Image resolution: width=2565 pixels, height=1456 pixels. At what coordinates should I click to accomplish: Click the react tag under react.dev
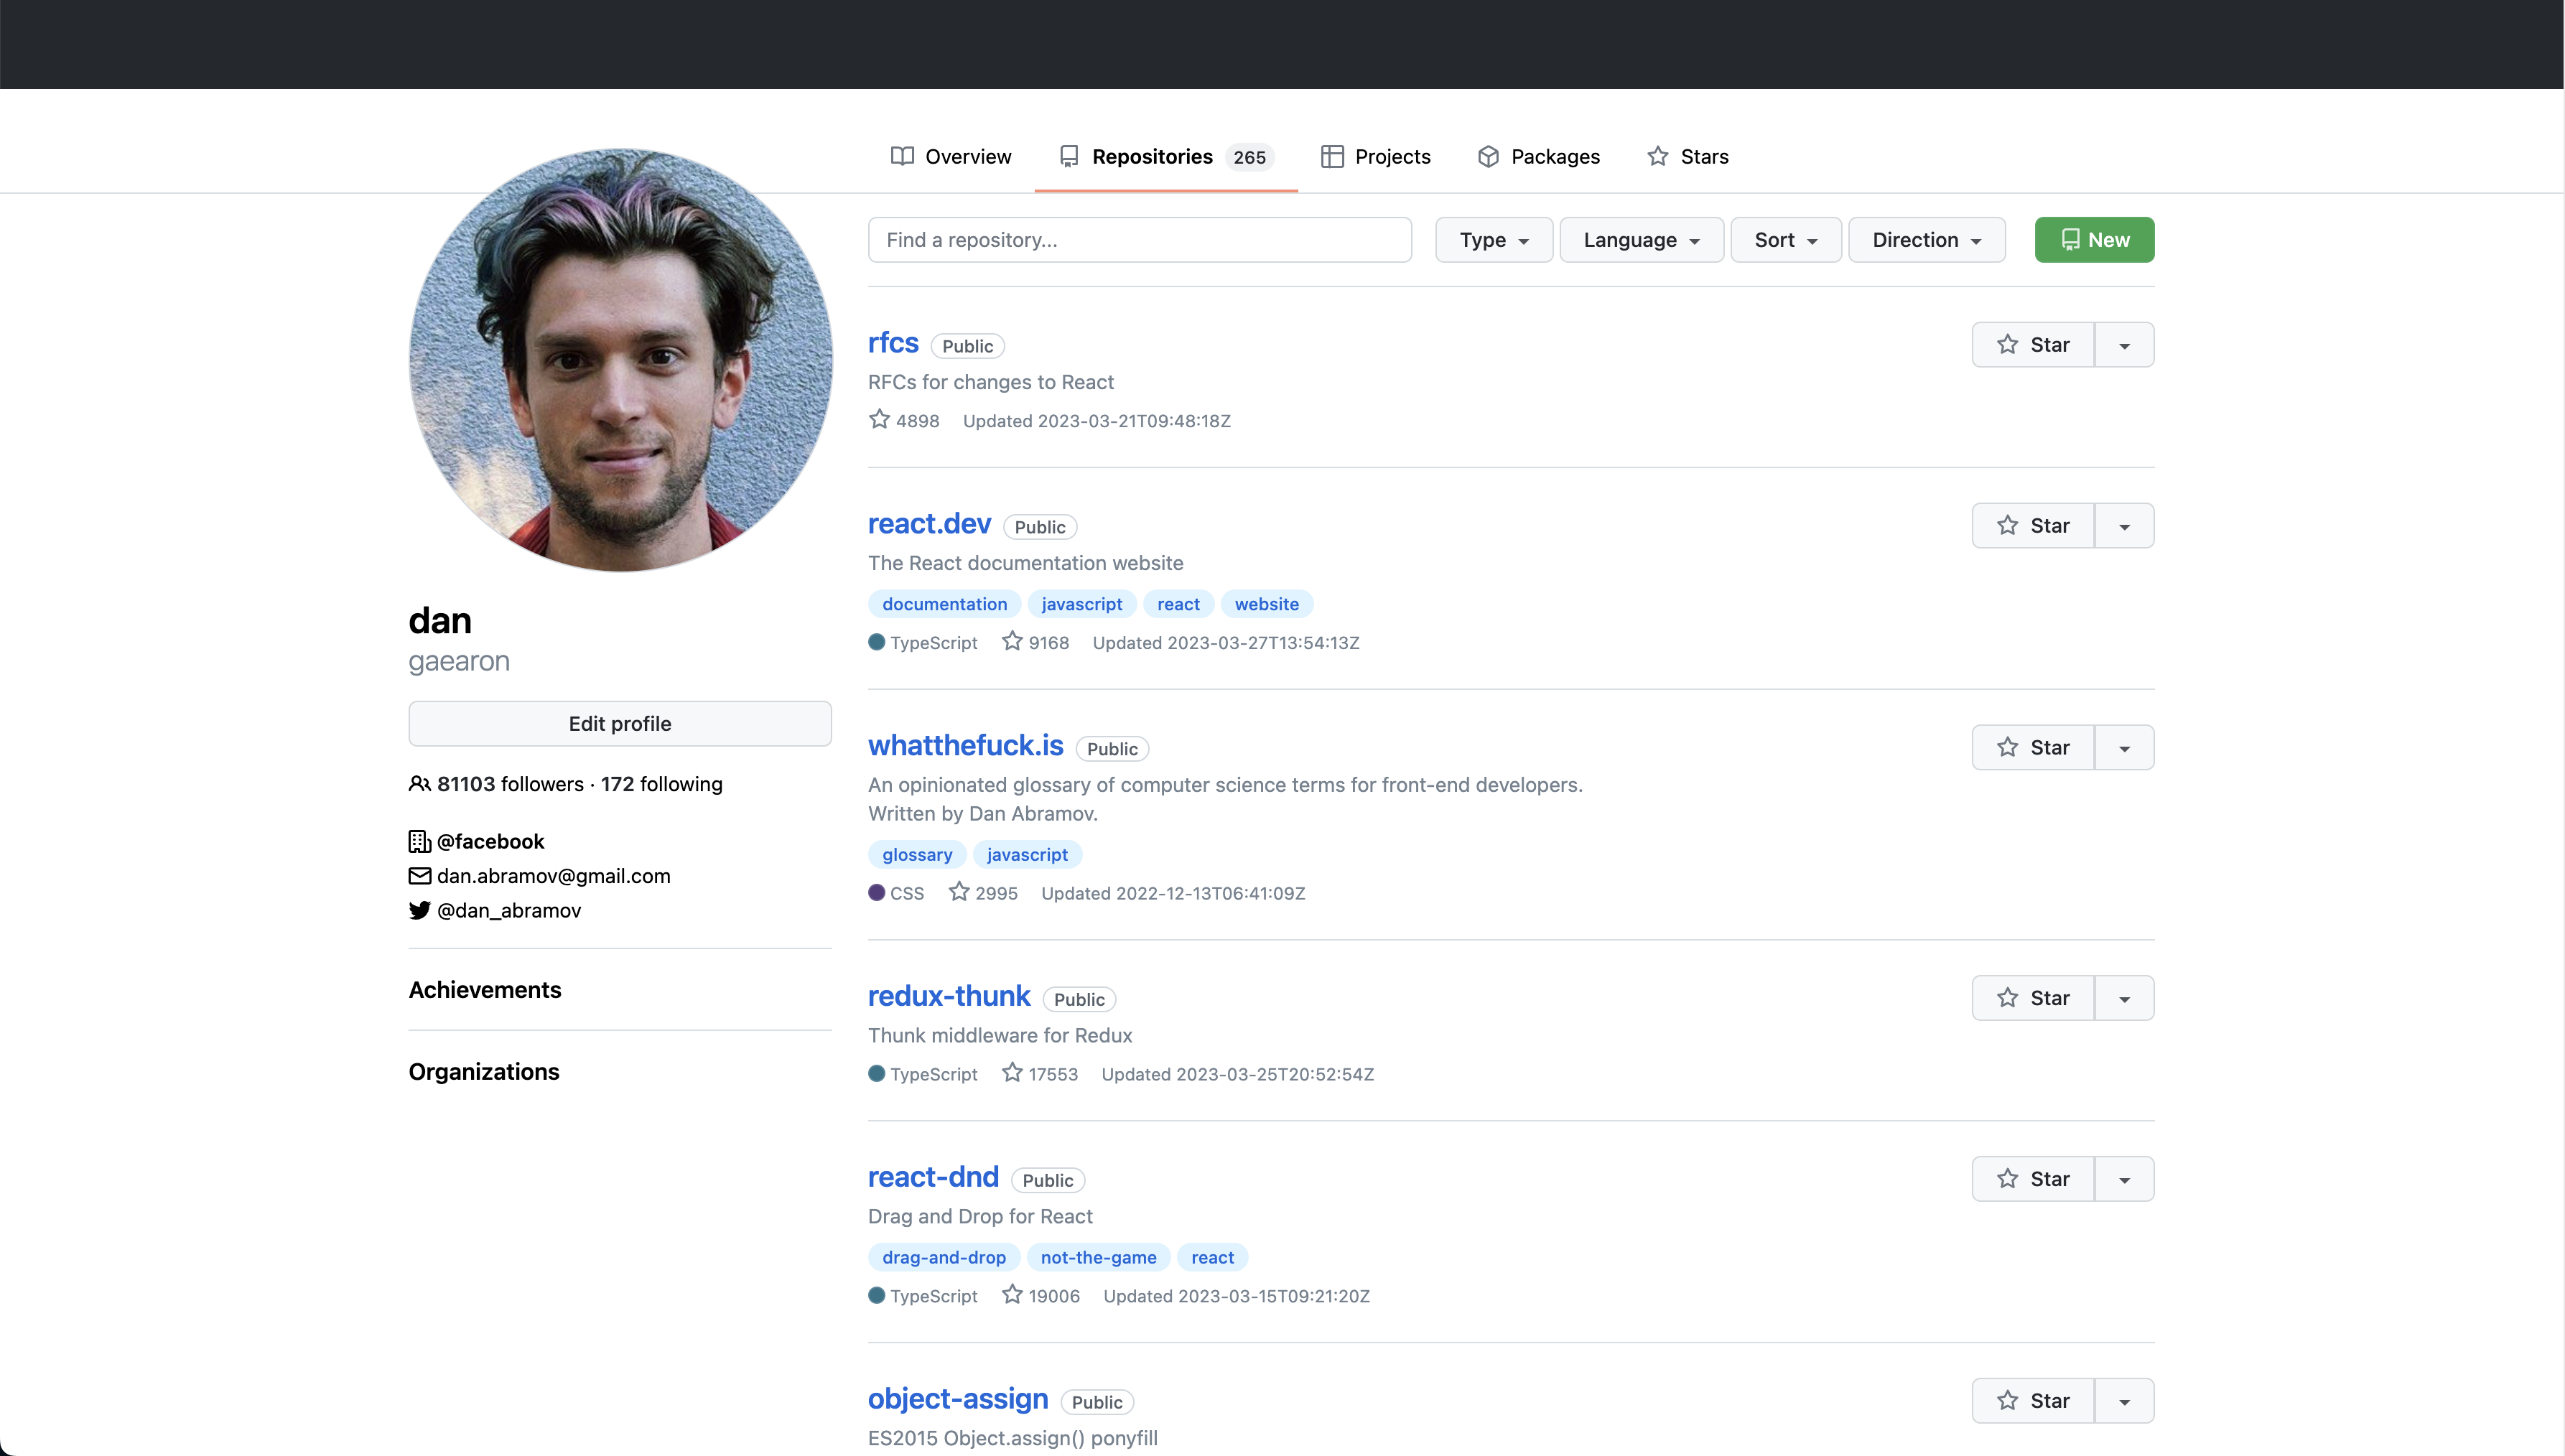pos(1178,604)
